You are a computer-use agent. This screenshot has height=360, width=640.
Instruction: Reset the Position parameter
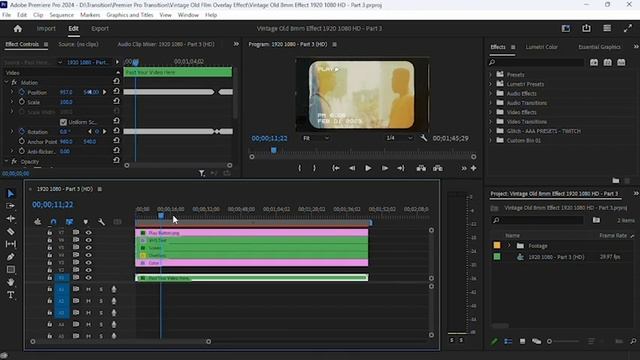click(116, 91)
